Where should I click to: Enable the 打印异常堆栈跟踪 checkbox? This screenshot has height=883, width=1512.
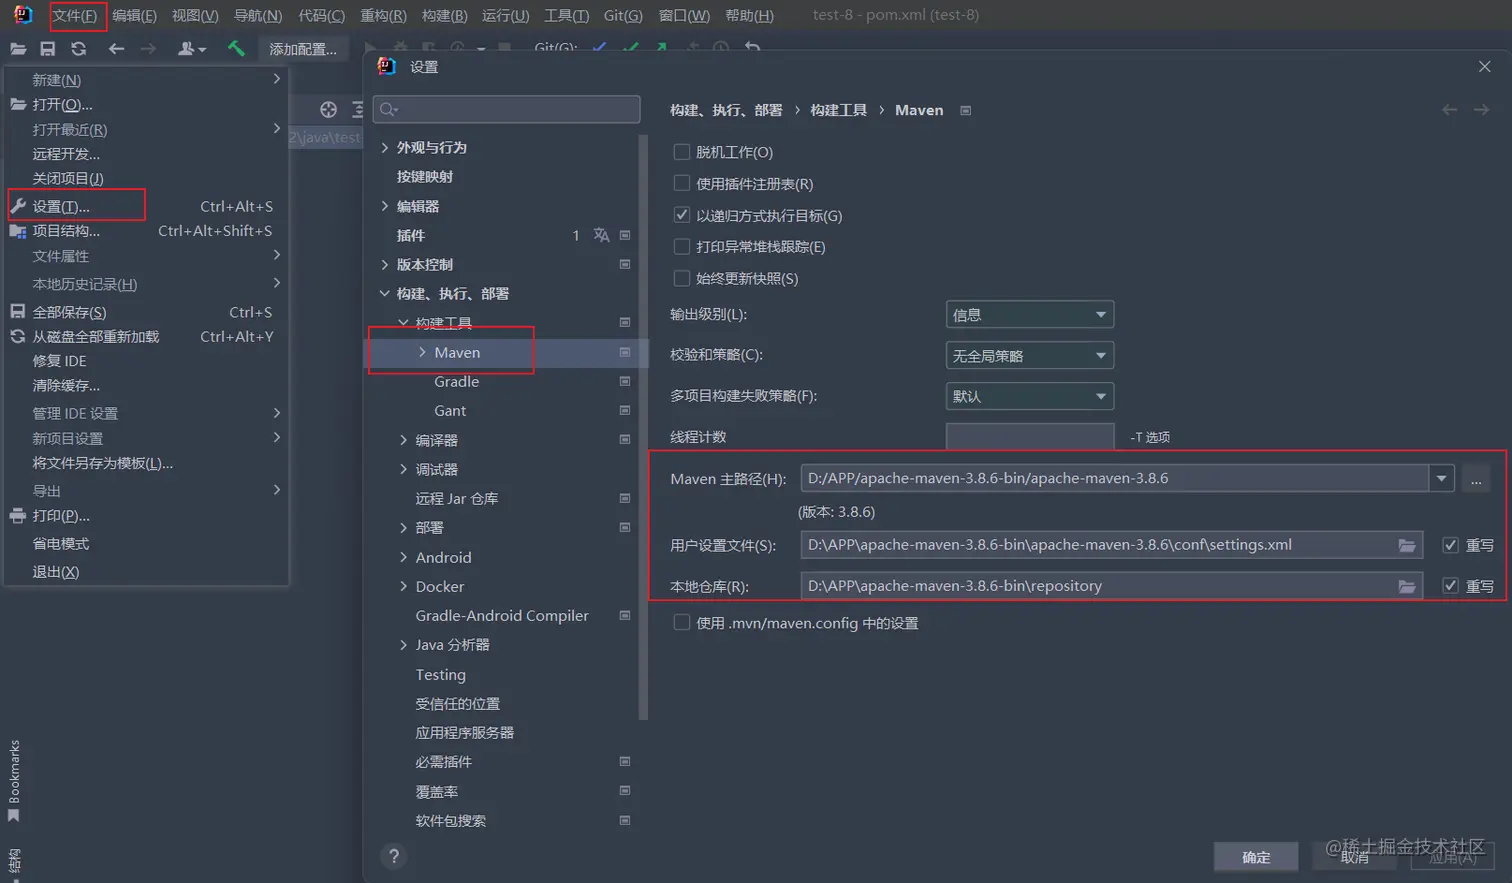(682, 247)
